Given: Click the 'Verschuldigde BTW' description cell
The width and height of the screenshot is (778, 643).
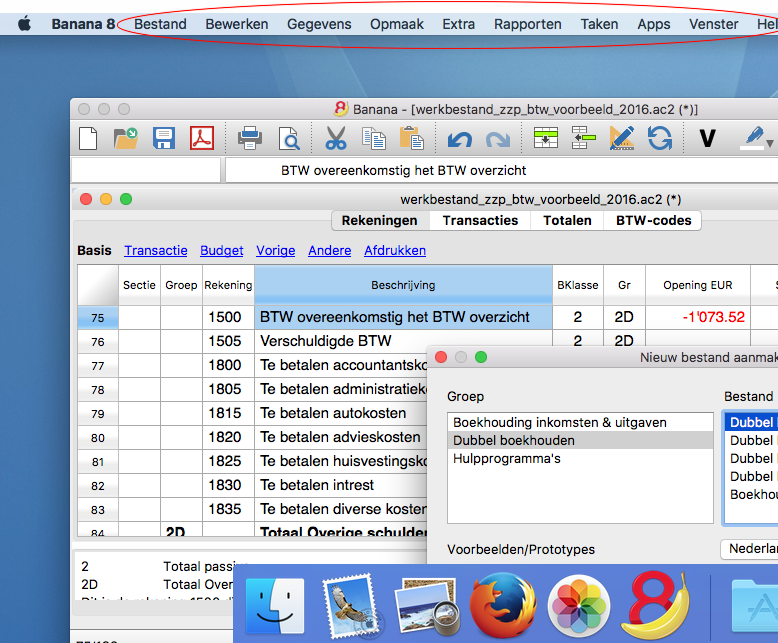Looking at the screenshot, I should coord(403,341).
